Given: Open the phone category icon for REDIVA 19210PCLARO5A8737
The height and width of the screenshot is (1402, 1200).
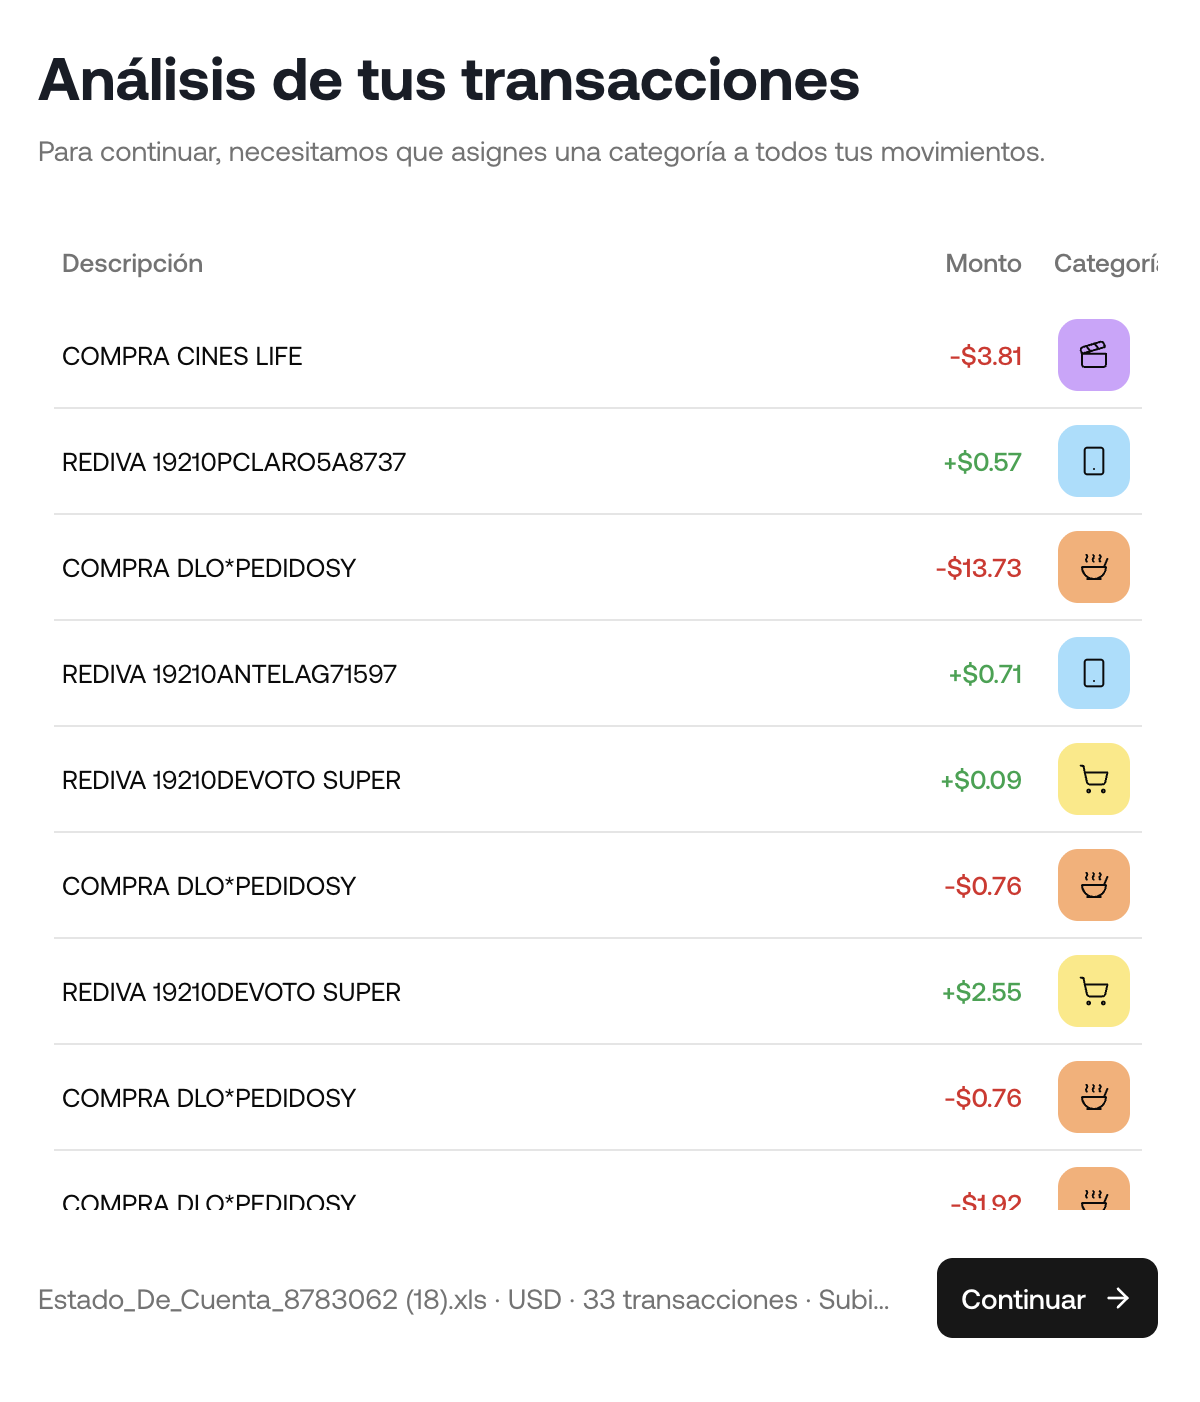Looking at the screenshot, I should pos(1093,461).
